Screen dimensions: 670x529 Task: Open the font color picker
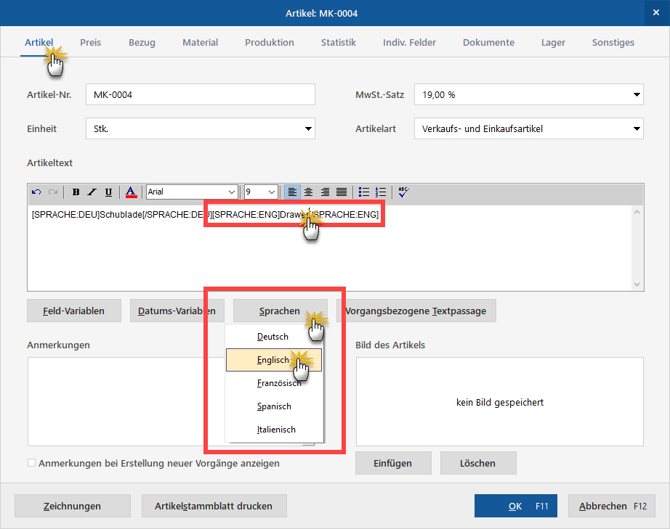click(131, 192)
